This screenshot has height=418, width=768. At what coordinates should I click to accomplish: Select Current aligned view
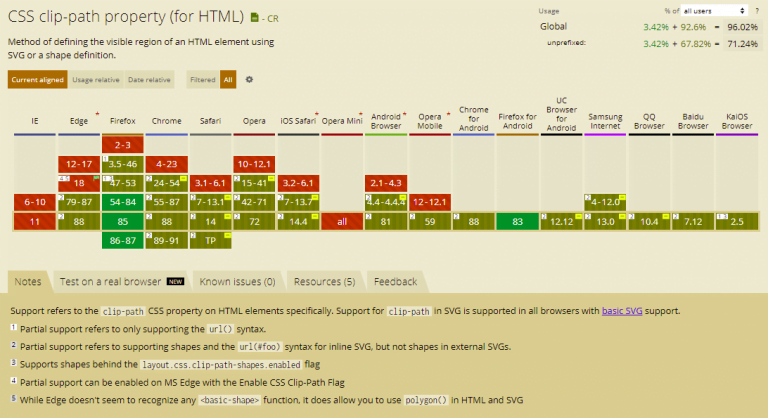(x=38, y=79)
